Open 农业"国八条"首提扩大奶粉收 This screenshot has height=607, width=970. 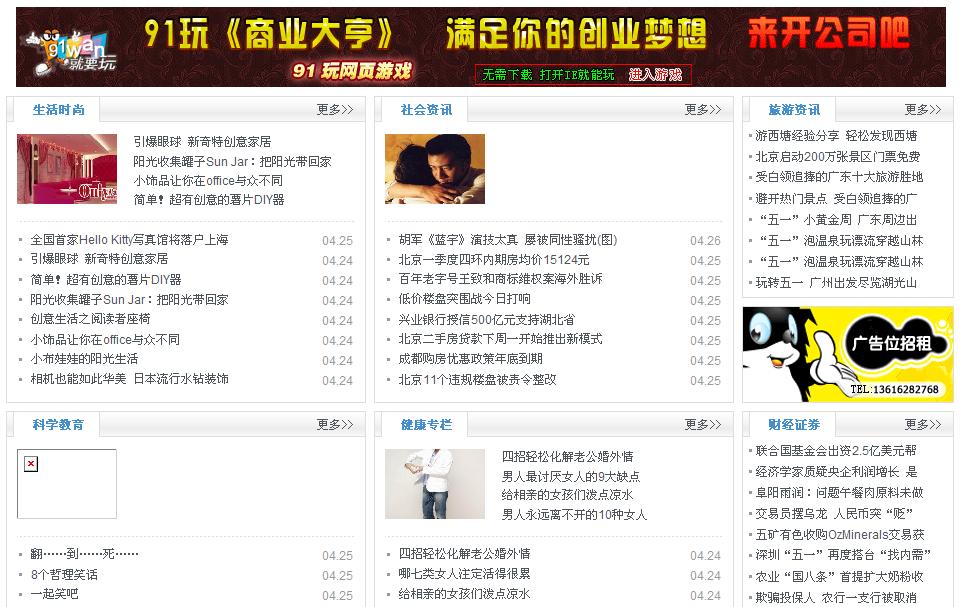click(x=839, y=577)
